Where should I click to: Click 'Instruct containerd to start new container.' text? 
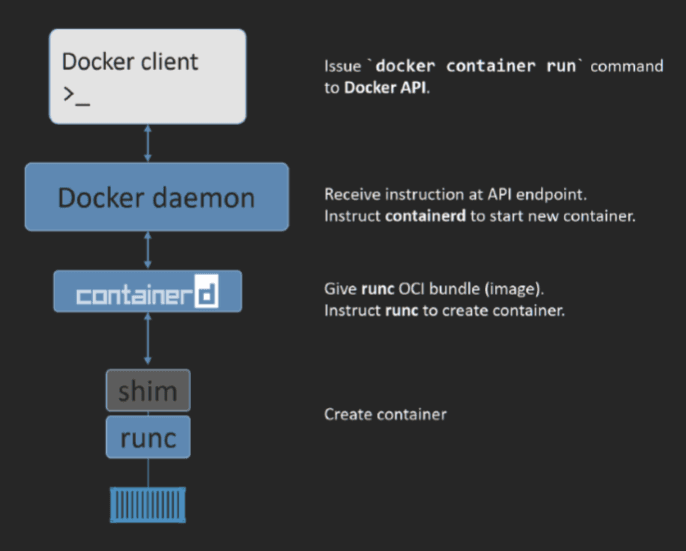(480, 216)
